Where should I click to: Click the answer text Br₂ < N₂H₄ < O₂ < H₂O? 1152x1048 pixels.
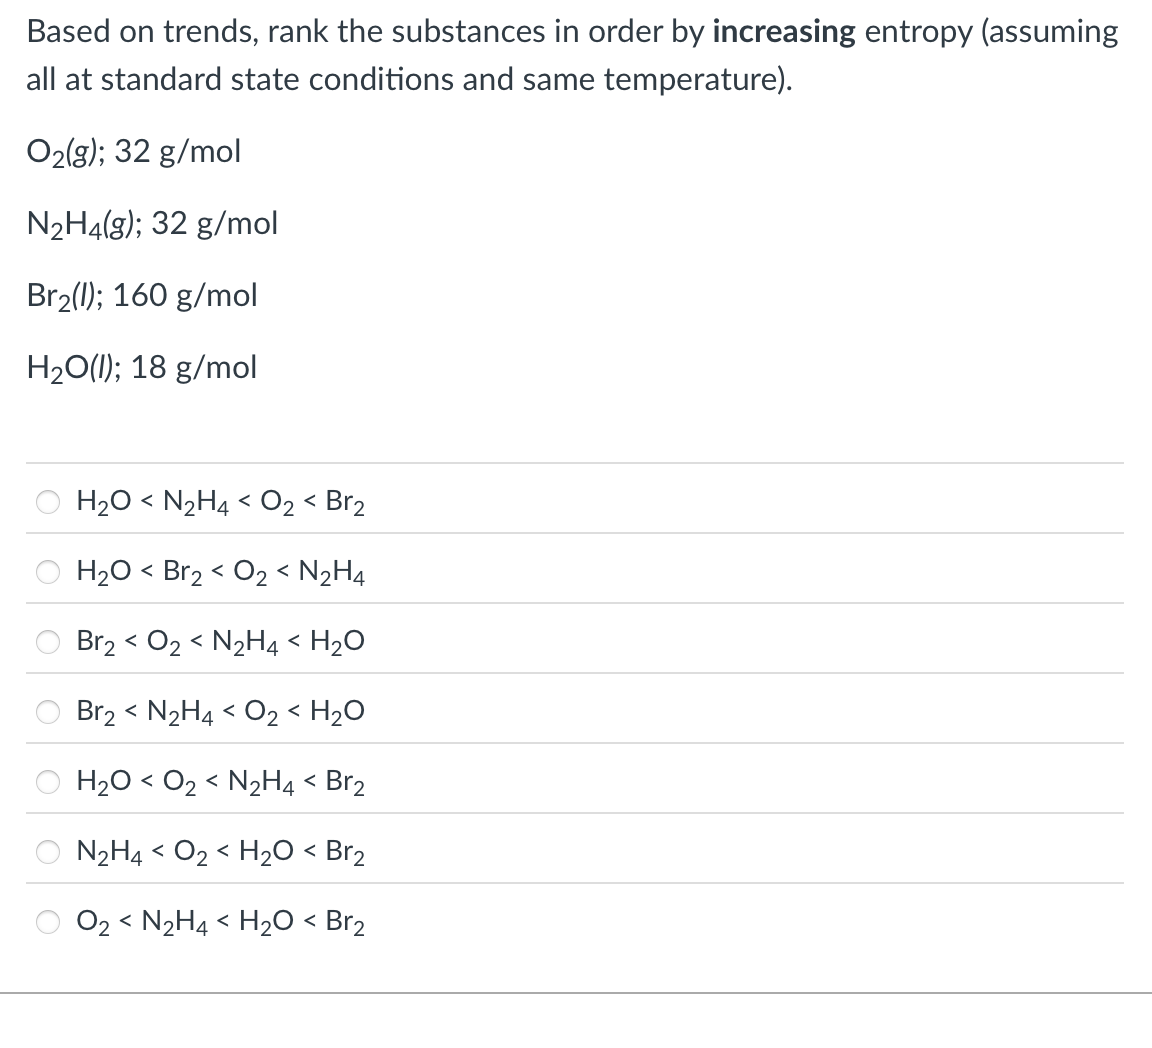tap(220, 712)
